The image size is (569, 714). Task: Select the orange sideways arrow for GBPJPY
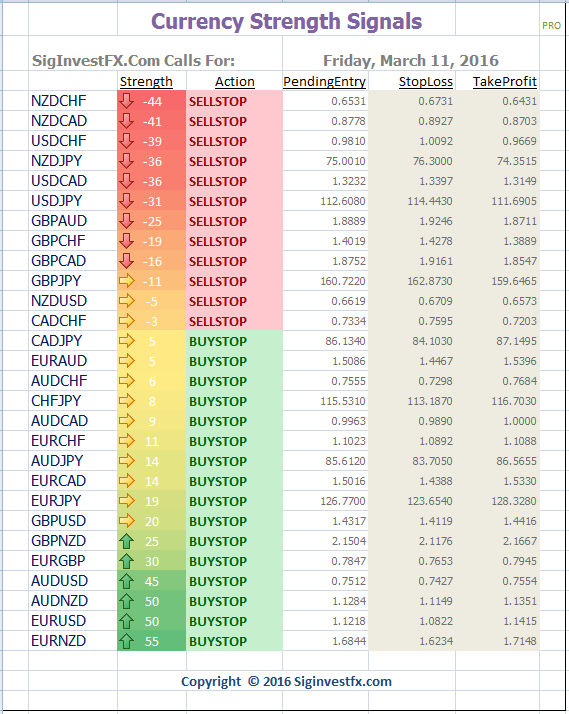[x=127, y=280]
